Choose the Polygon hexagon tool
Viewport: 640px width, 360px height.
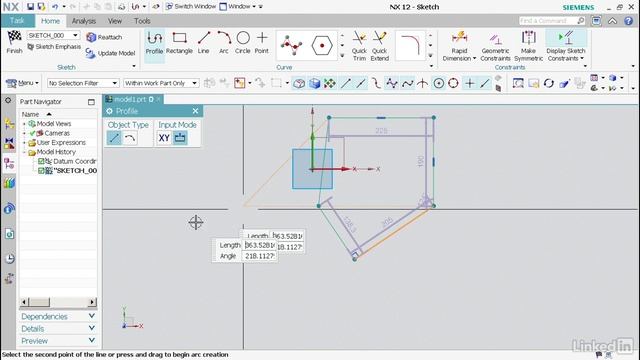tap(322, 45)
